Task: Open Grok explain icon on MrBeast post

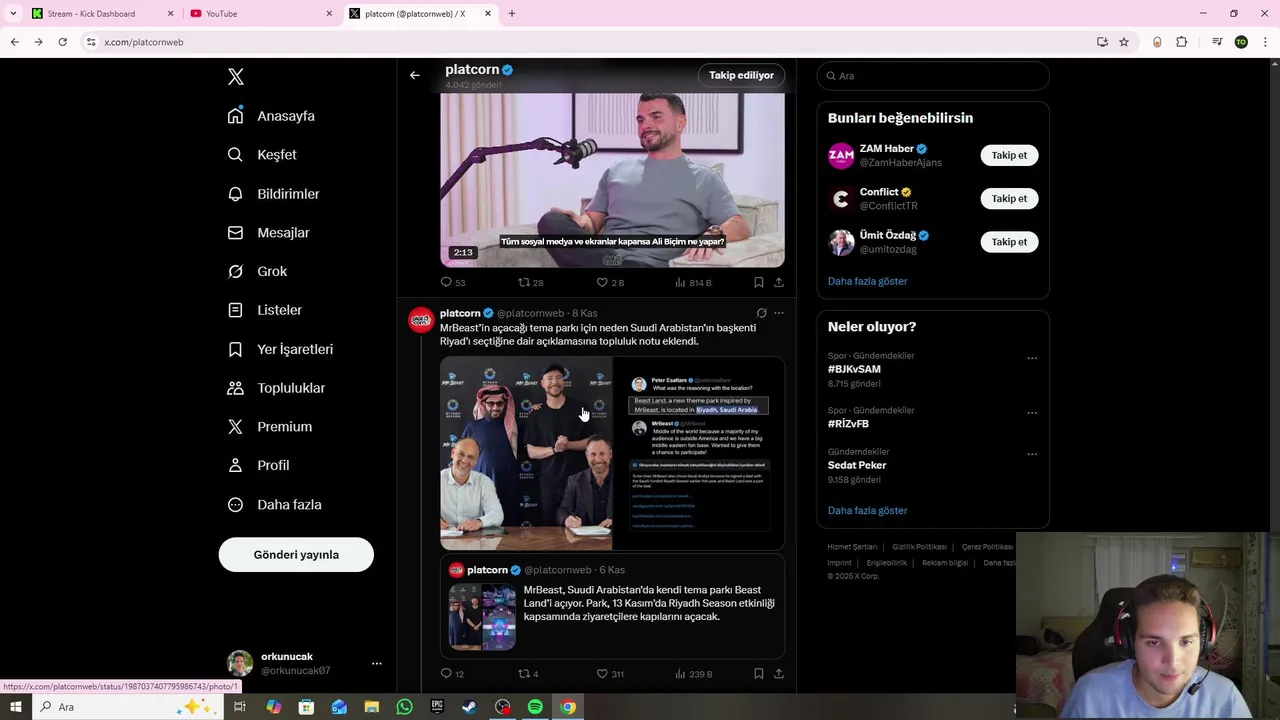Action: 761,313
